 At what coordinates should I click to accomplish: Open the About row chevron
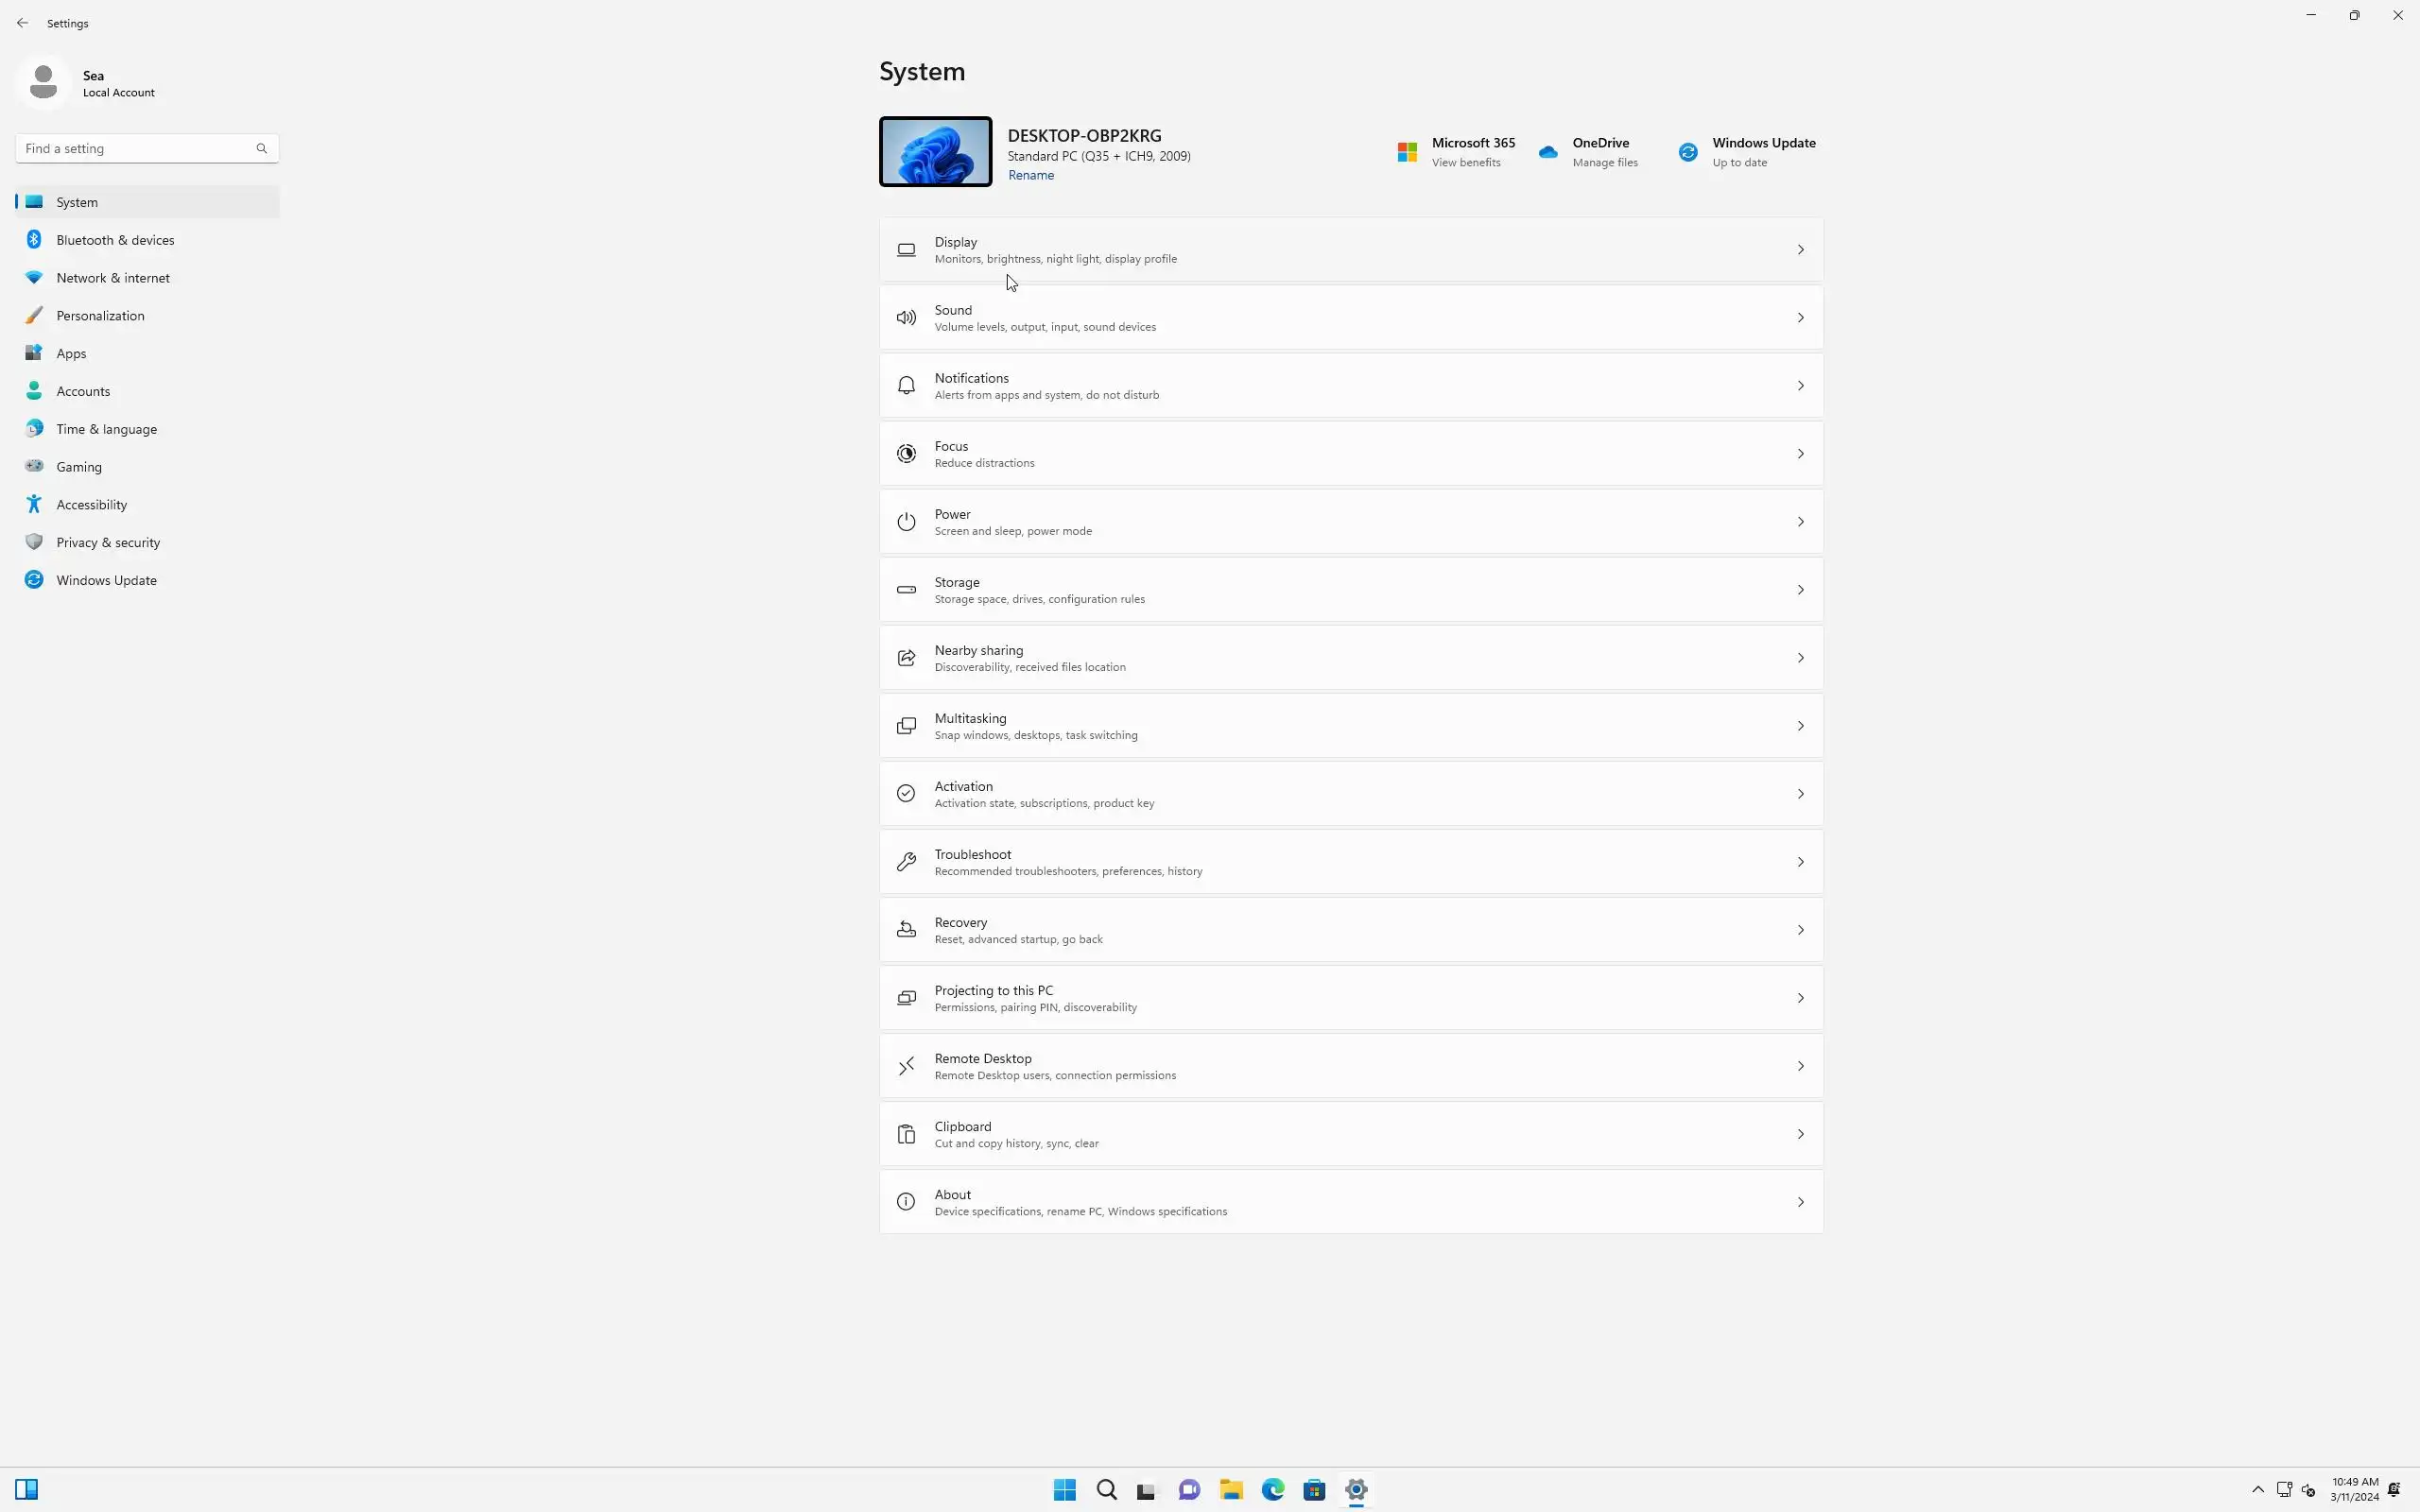point(1800,1202)
